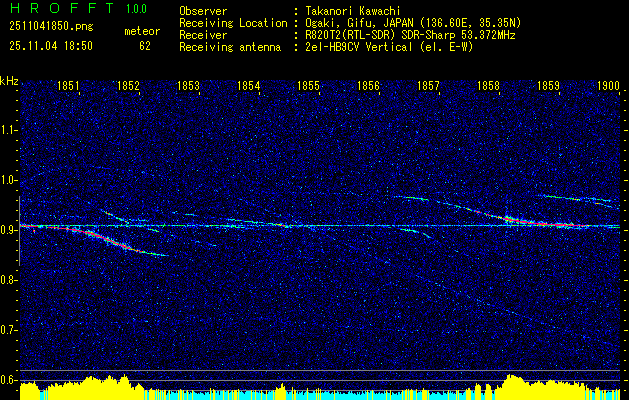This screenshot has height=400, width=629.
Task: Click the 1.1 kHz frequency label
Action: pyautogui.click(x=8, y=130)
